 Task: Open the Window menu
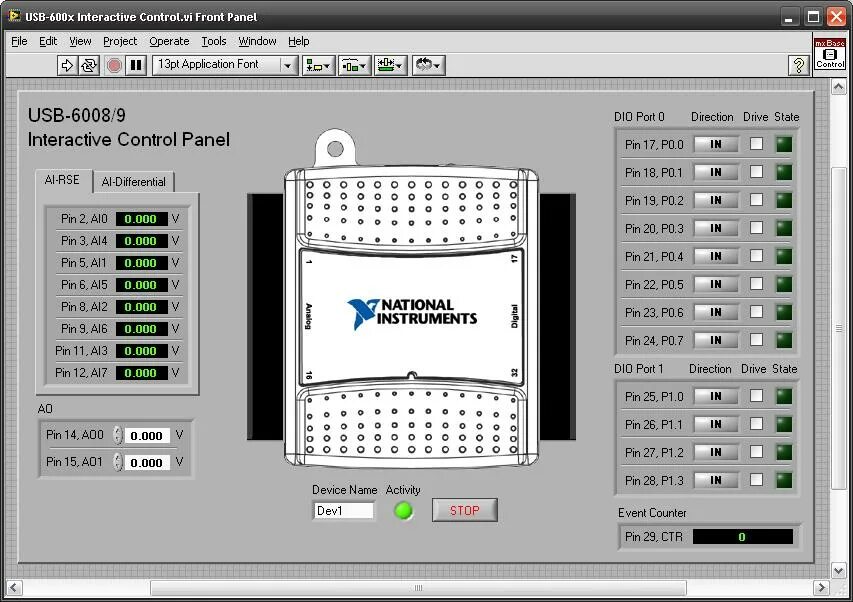click(x=257, y=41)
